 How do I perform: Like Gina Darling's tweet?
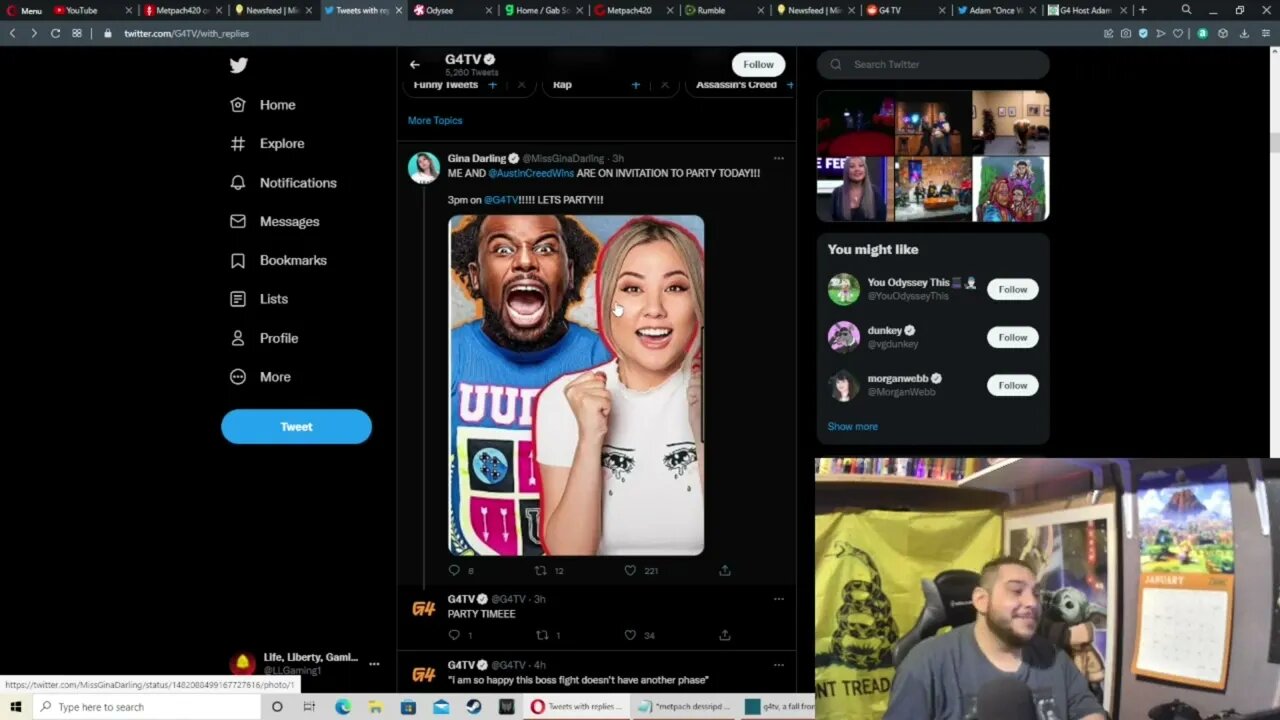click(x=630, y=571)
